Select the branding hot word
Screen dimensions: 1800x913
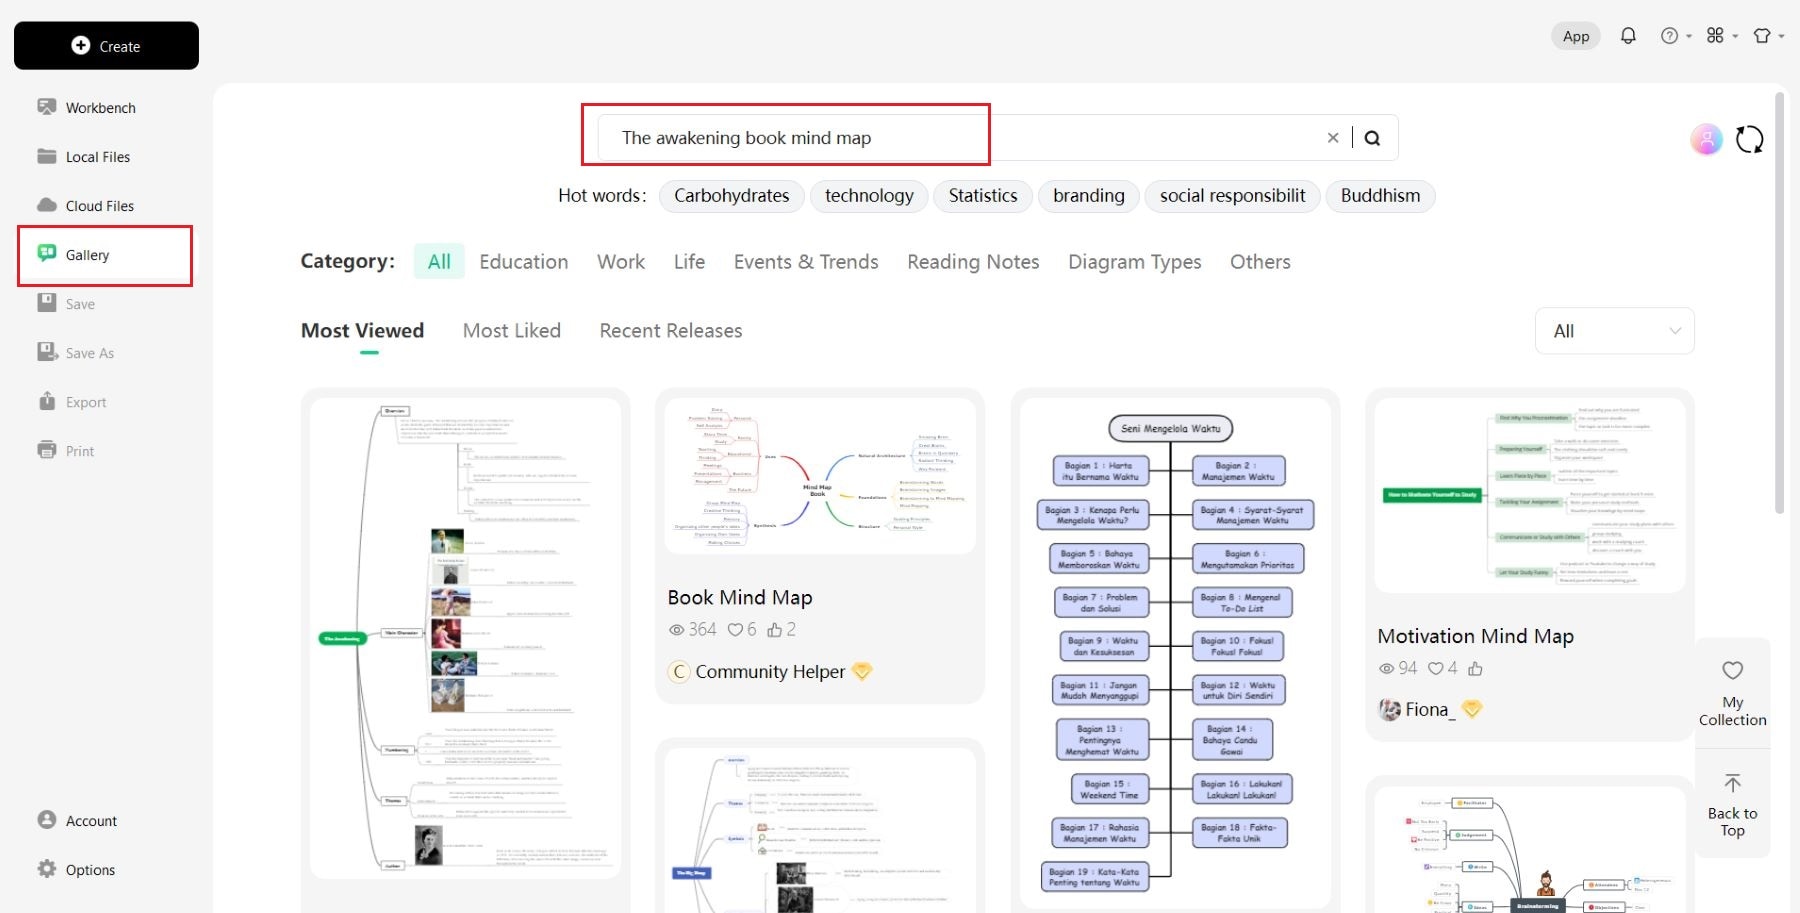(x=1089, y=196)
